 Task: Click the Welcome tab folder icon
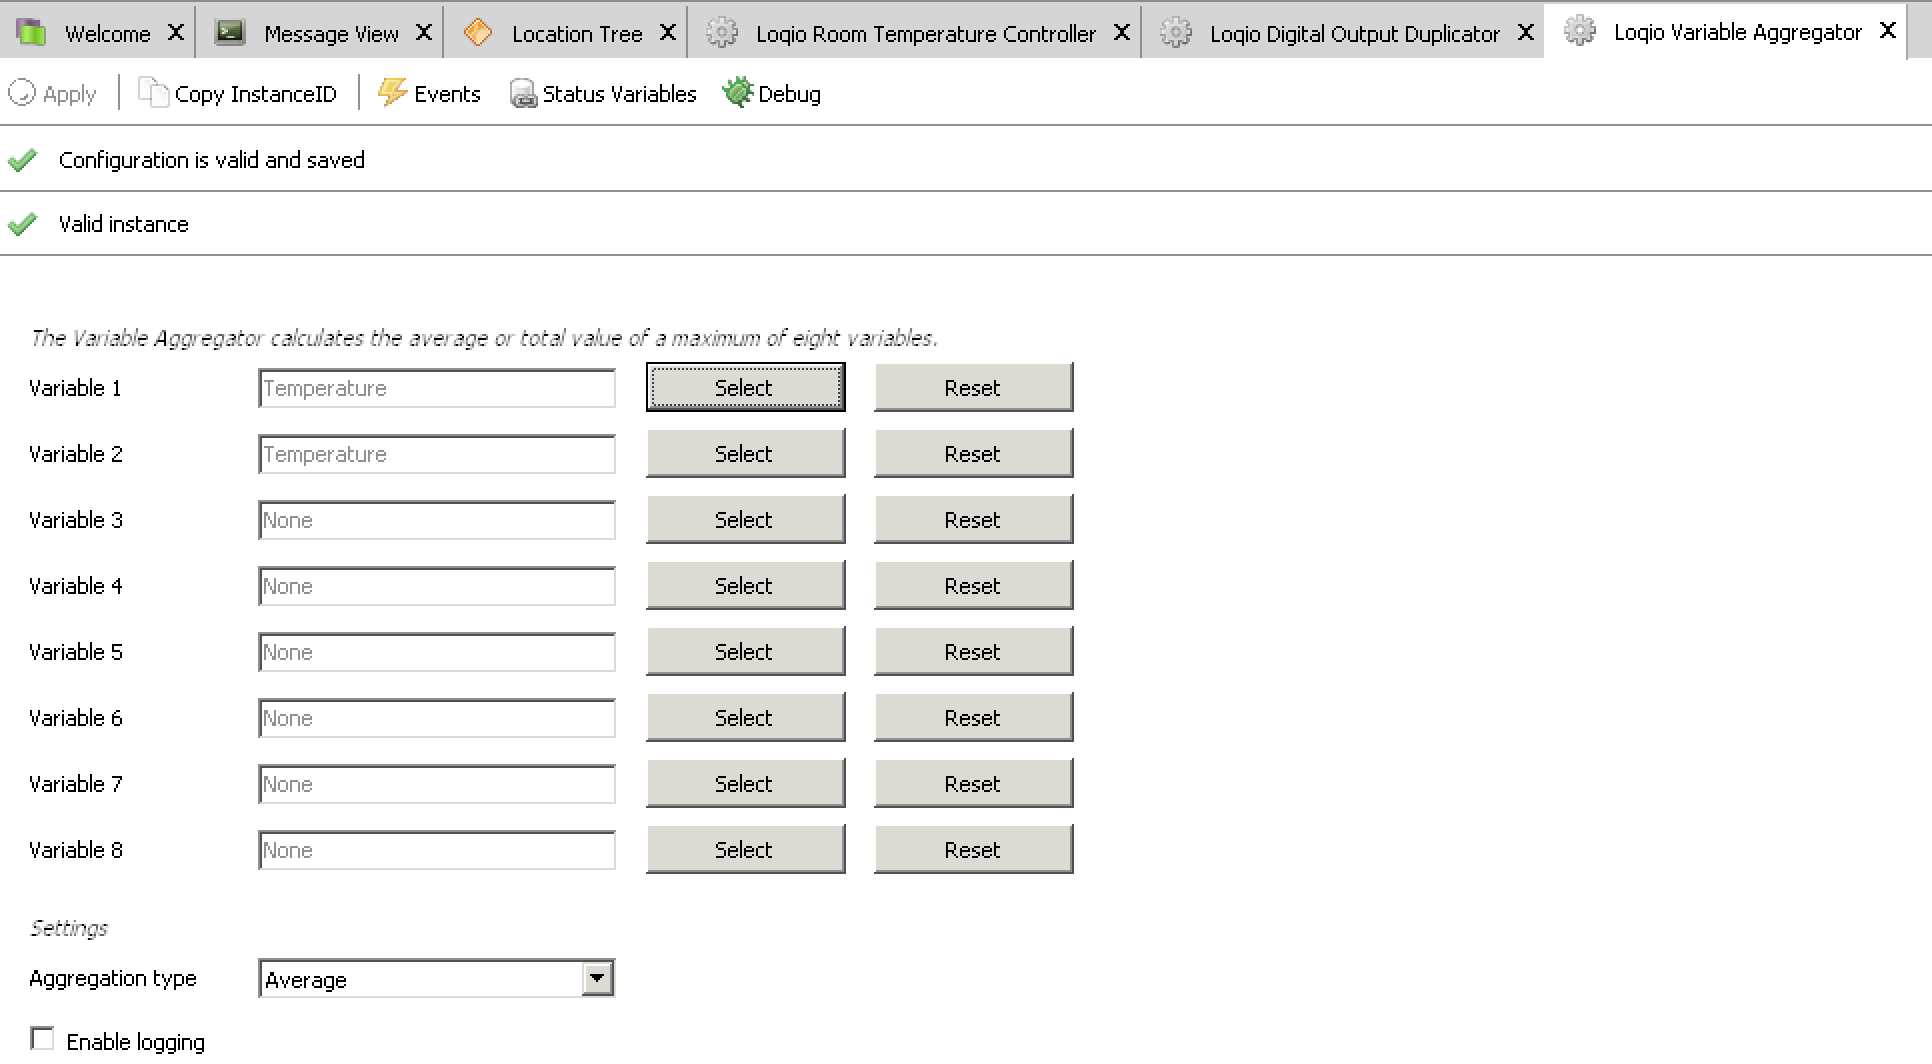click(x=32, y=32)
